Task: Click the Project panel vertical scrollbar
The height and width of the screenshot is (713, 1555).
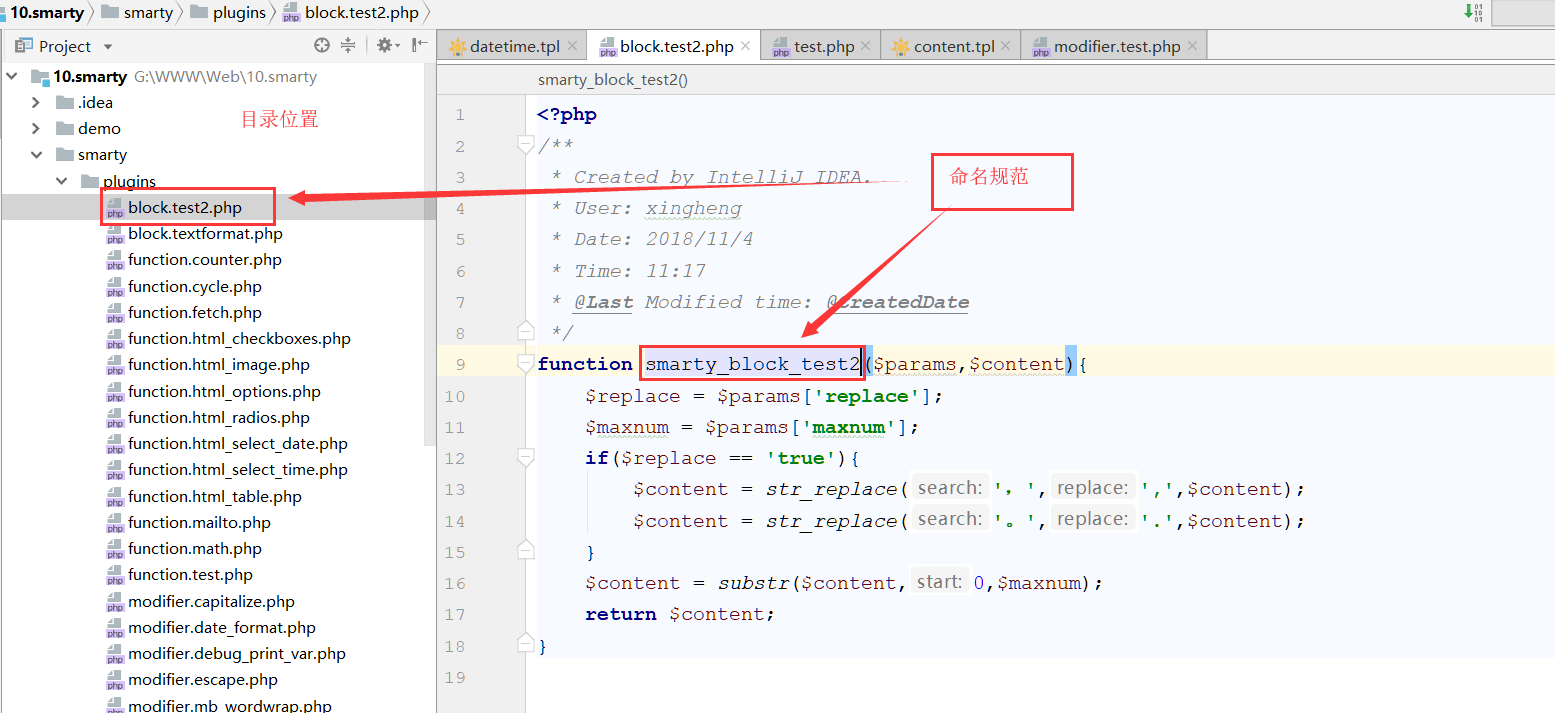Action: 431,255
